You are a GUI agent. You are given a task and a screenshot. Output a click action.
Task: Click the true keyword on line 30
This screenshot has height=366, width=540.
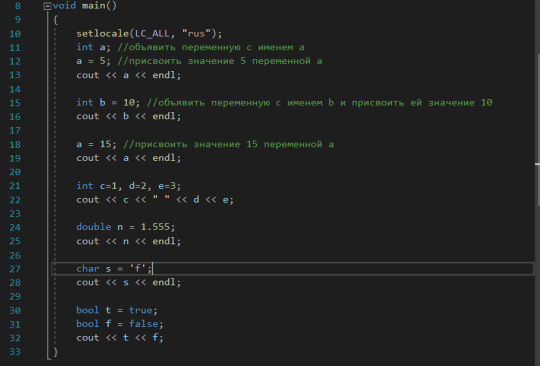click(x=141, y=310)
